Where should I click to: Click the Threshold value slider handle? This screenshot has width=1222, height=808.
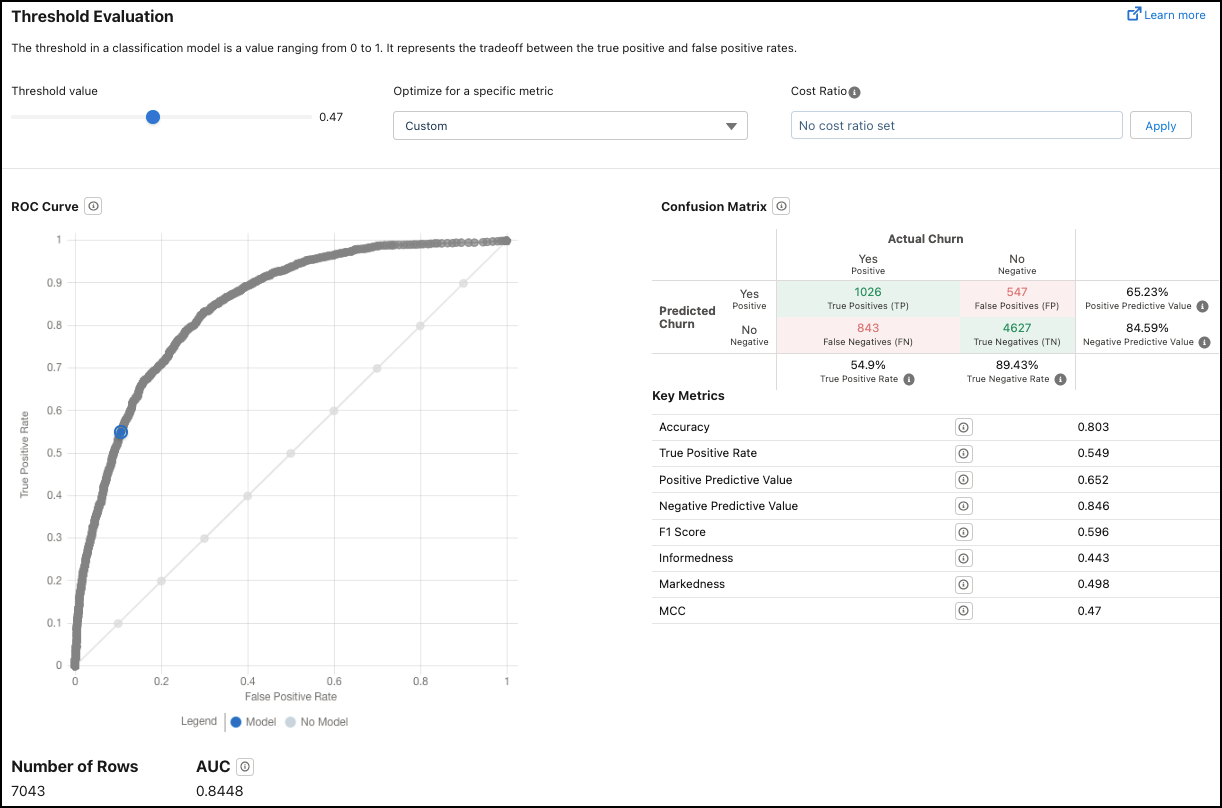(x=153, y=117)
